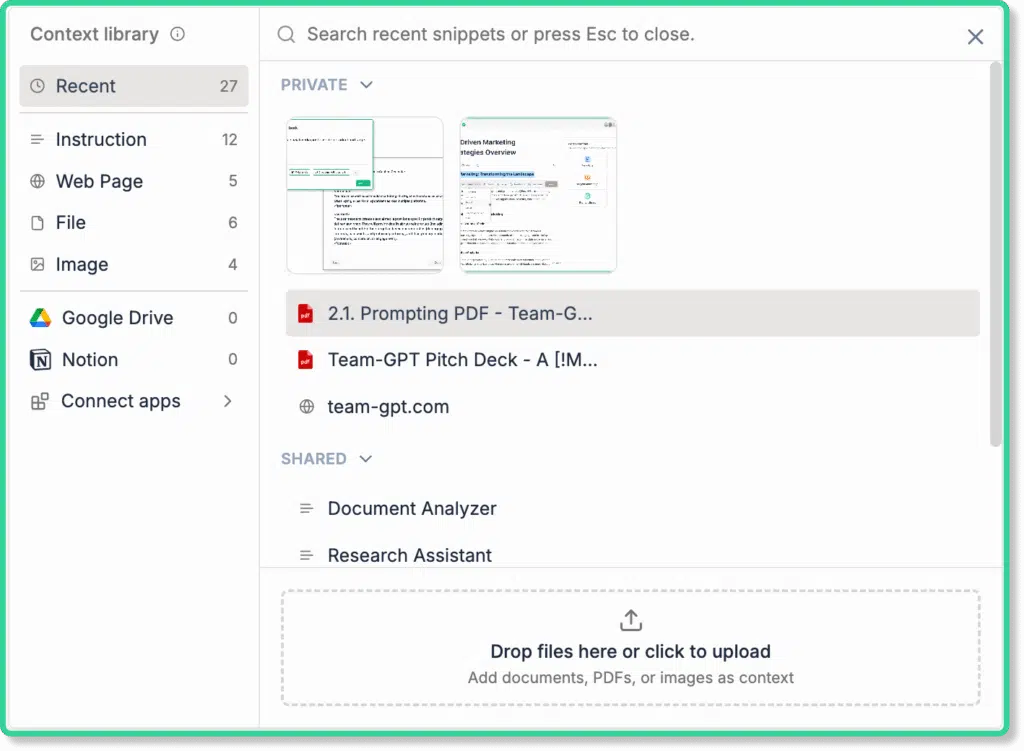Image resolution: width=1024 pixels, height=751 pixels.
Task: Click the clock icon next to Recent
Action: click(38, 86)
